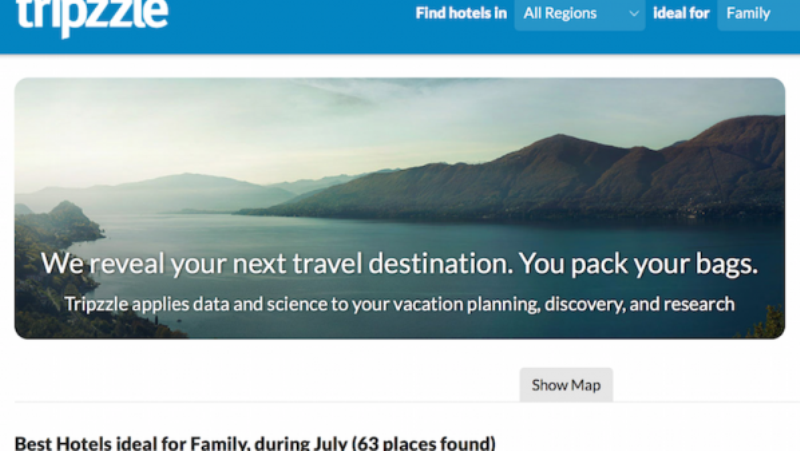Click the "ideal for" label
The width and height of the screenshot is (800, 451).
point(681,14)
